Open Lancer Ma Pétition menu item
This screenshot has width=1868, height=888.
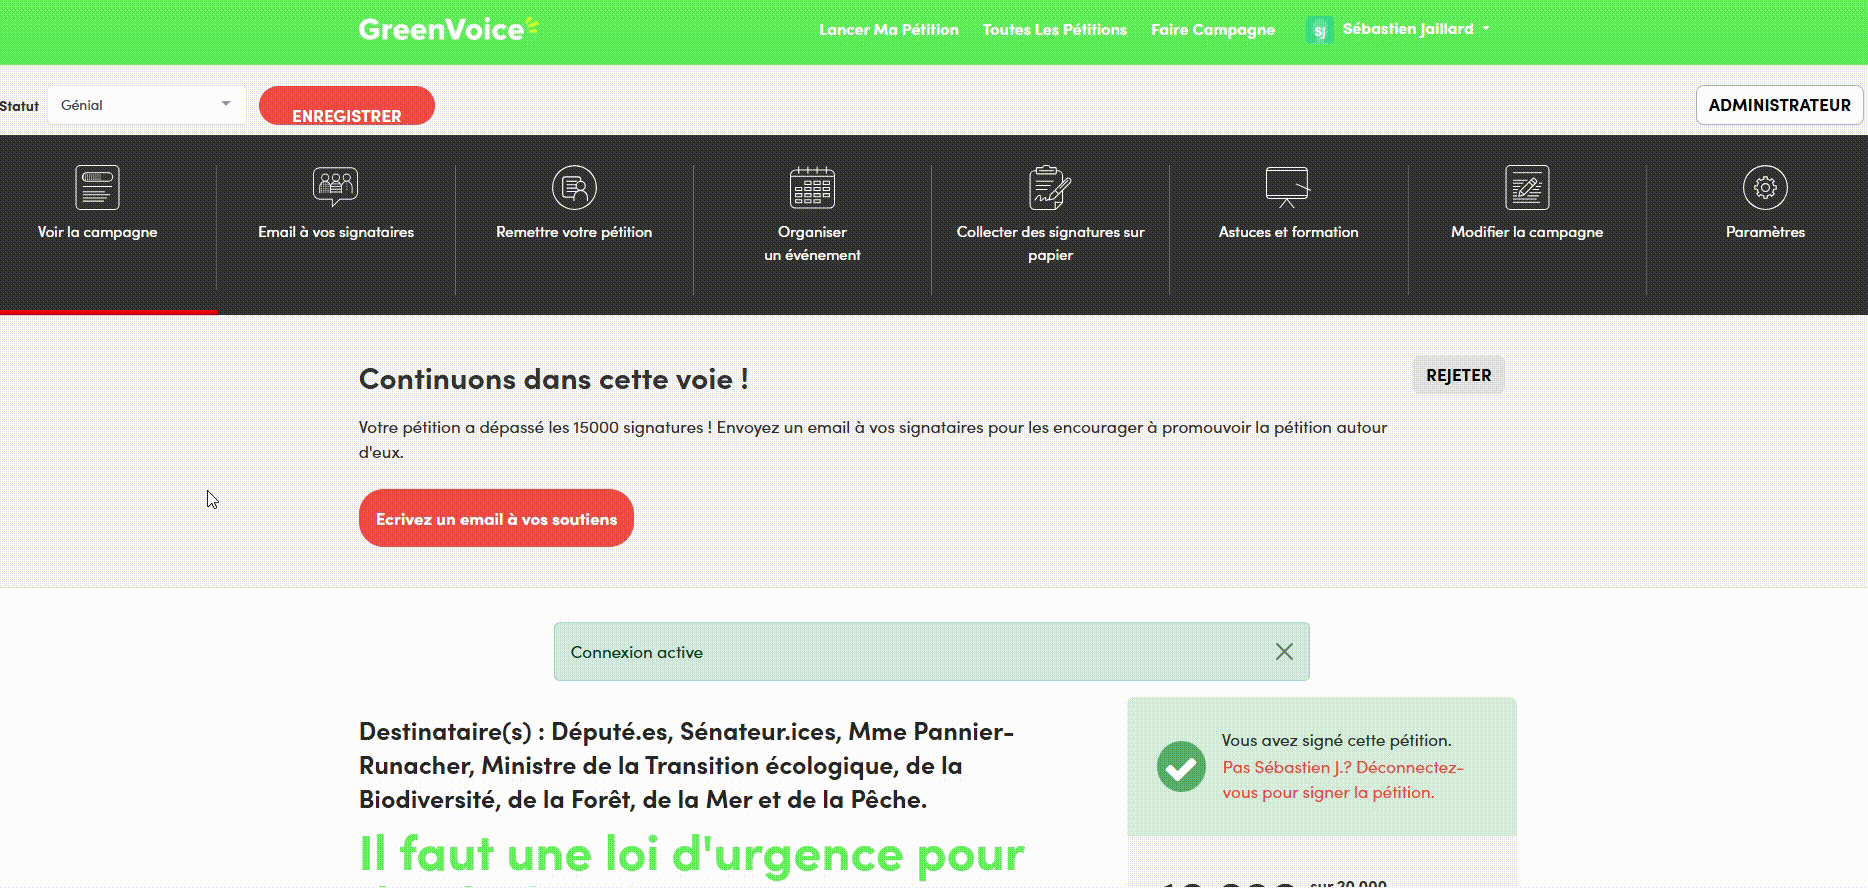[x=888, y=30]
